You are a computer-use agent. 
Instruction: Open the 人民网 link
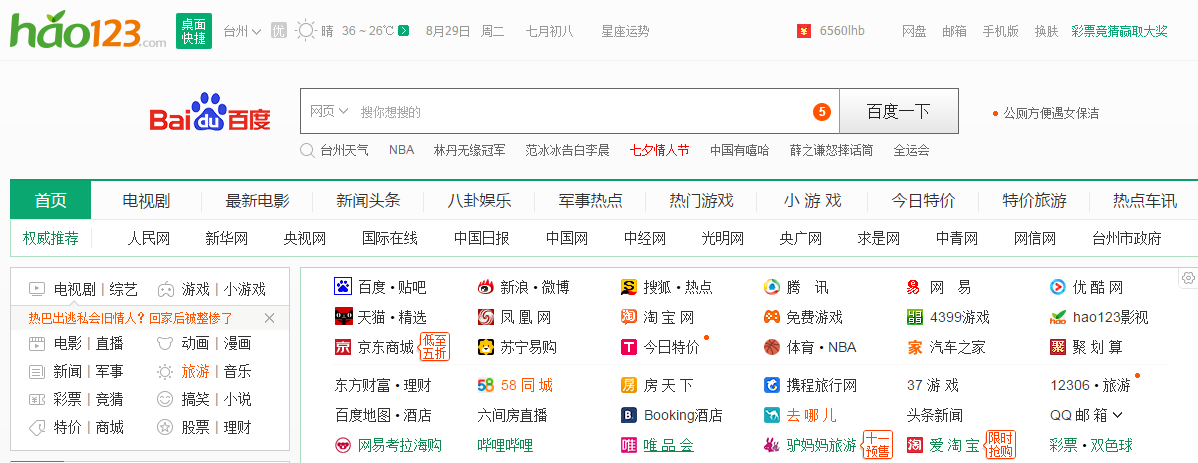pyautogui.click(x=148, y=238)
